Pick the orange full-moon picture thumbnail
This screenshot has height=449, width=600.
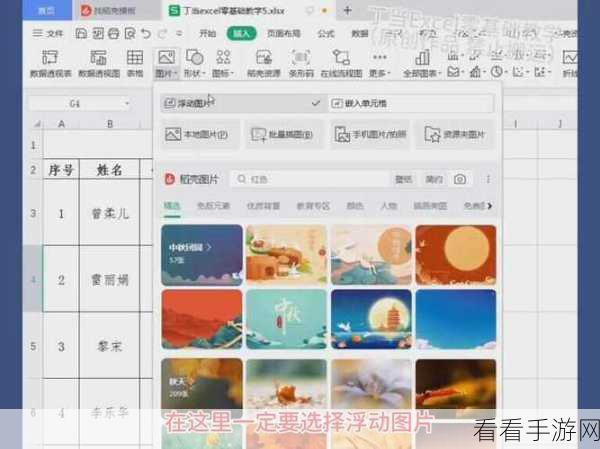pos(456,255)
